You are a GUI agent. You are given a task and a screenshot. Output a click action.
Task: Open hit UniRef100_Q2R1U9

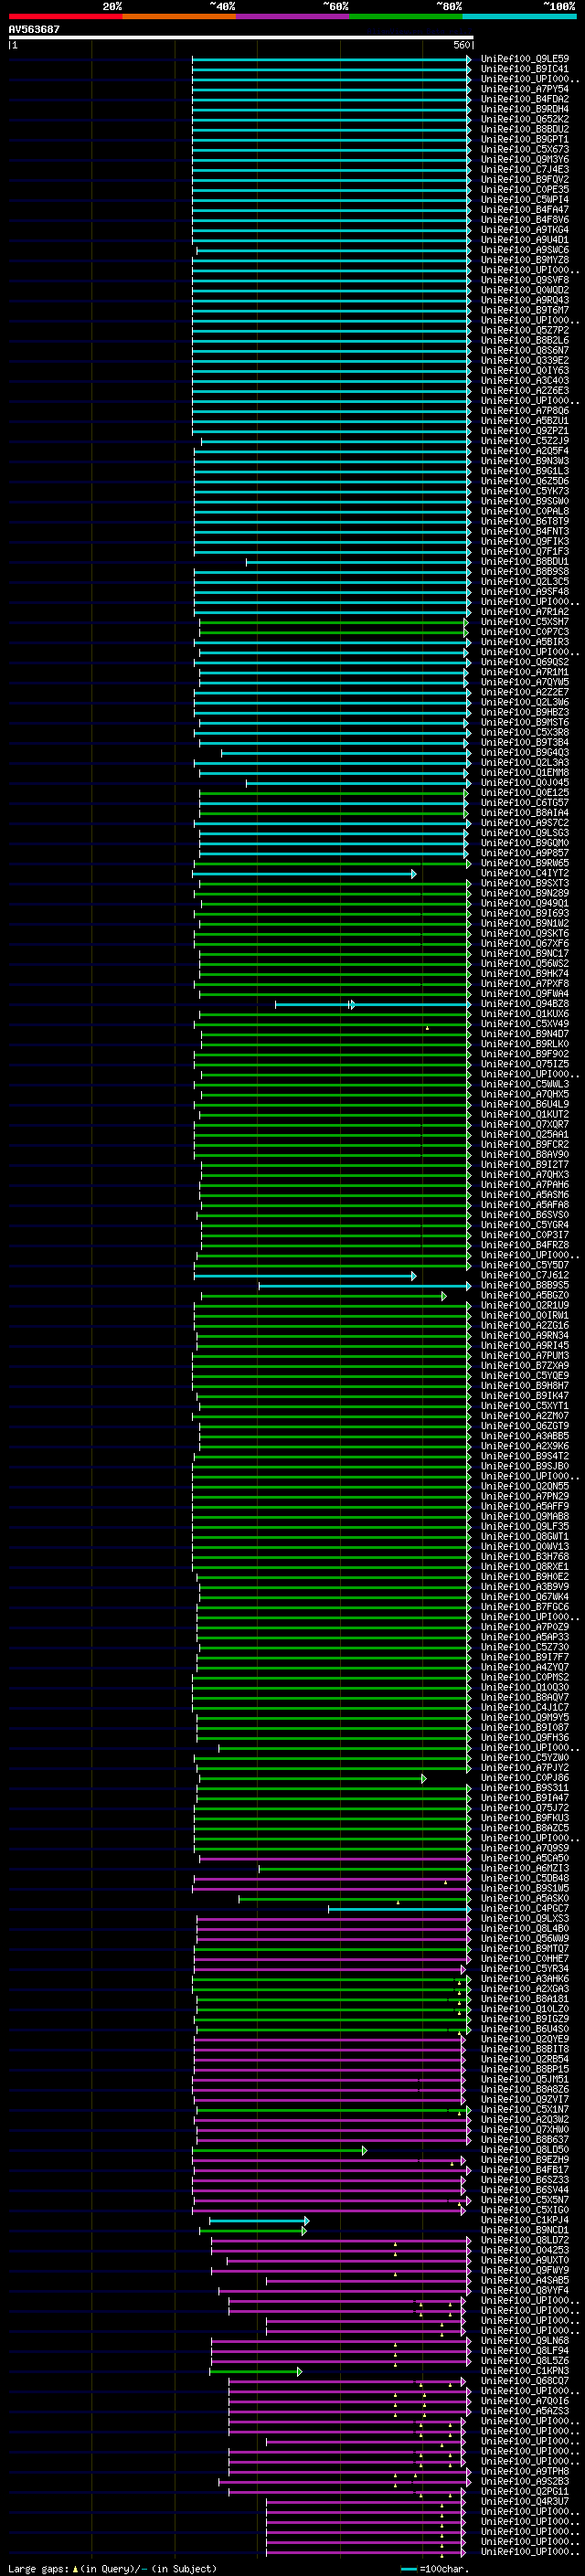pyautogui.click(x=525, y=1305)
